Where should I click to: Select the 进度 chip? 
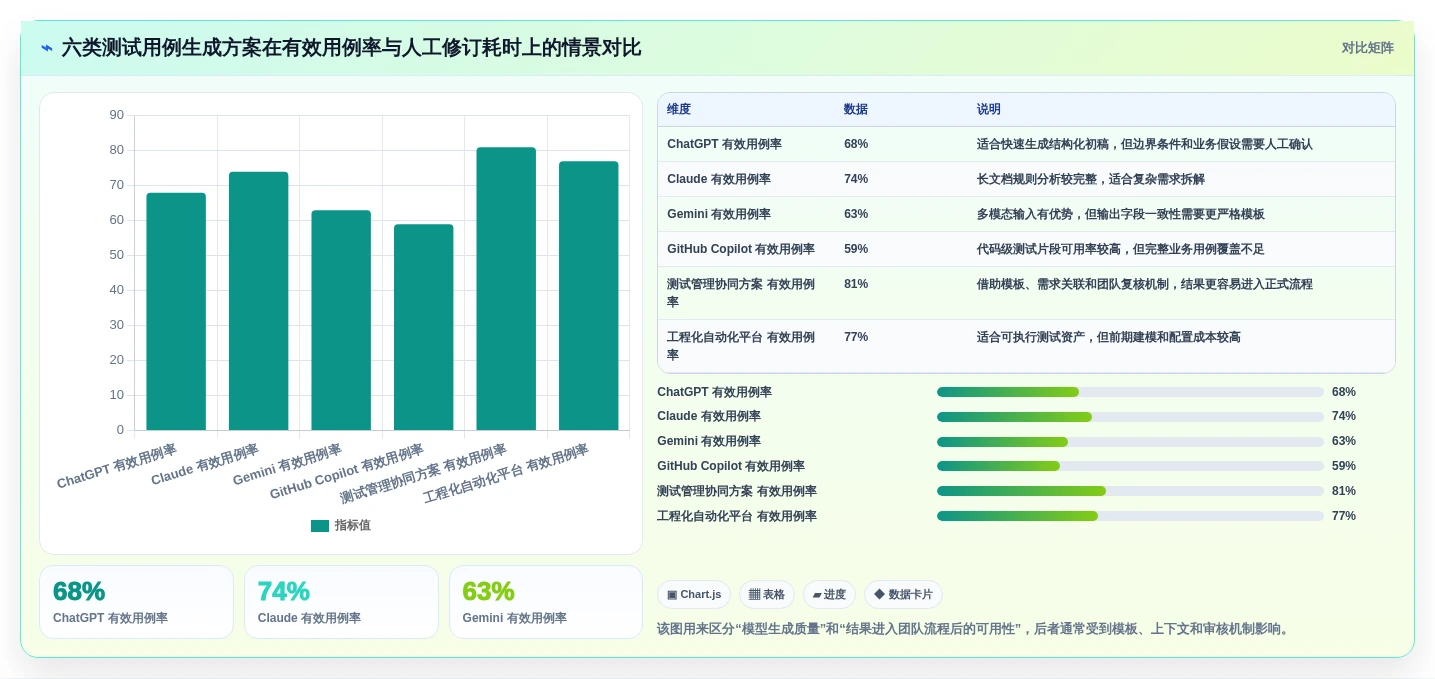829,594
